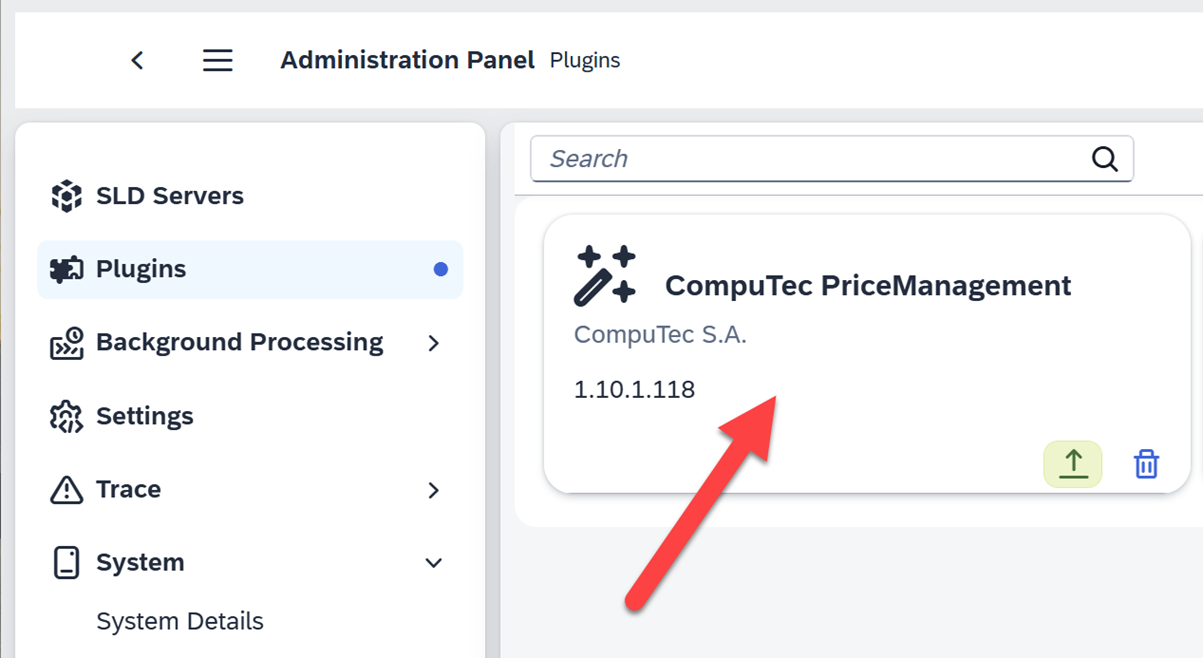
Task: Select System Details from the sidebar
Action: tap(180, 620)
